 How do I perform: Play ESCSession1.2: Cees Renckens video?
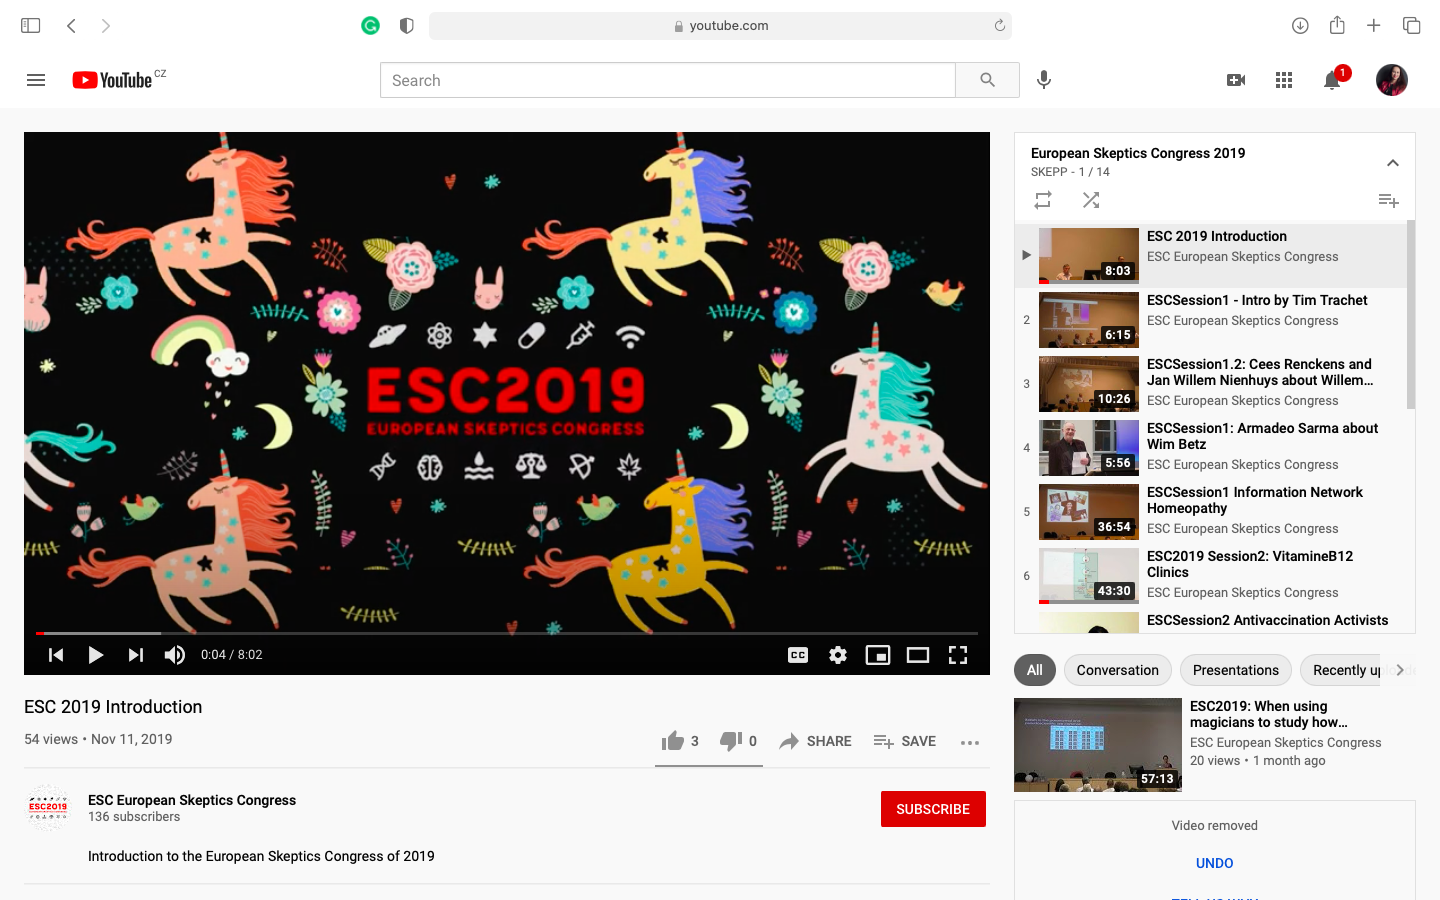point(1210,384)
